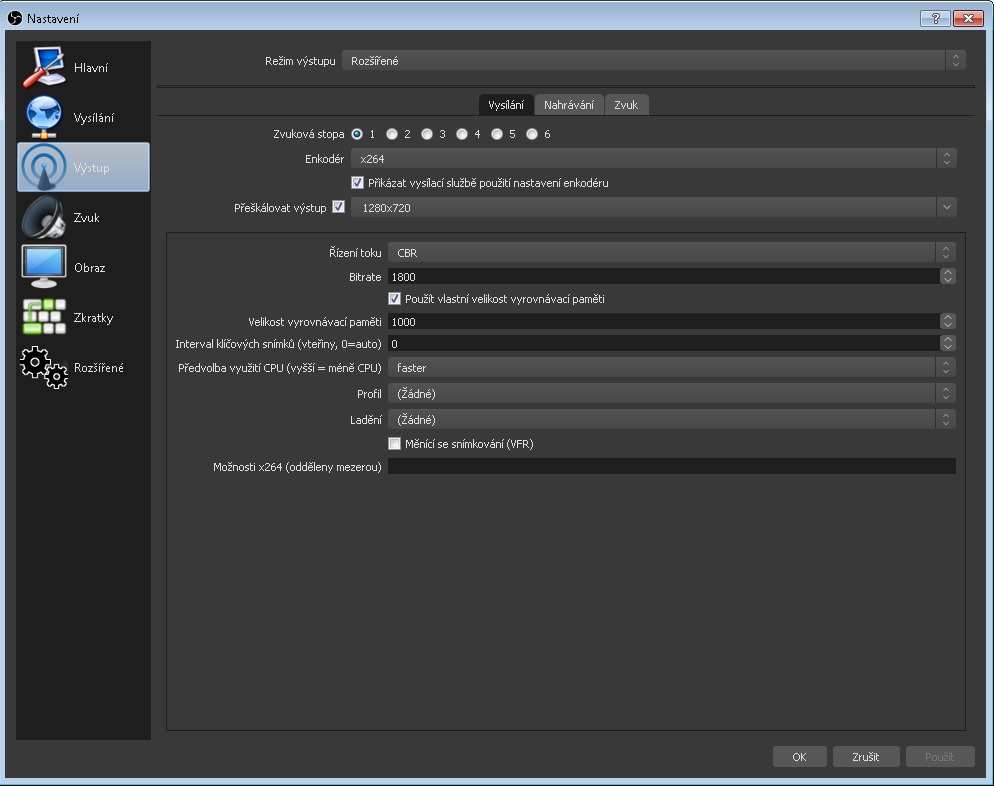Click the OBS logo in title bar

point(15,18)
